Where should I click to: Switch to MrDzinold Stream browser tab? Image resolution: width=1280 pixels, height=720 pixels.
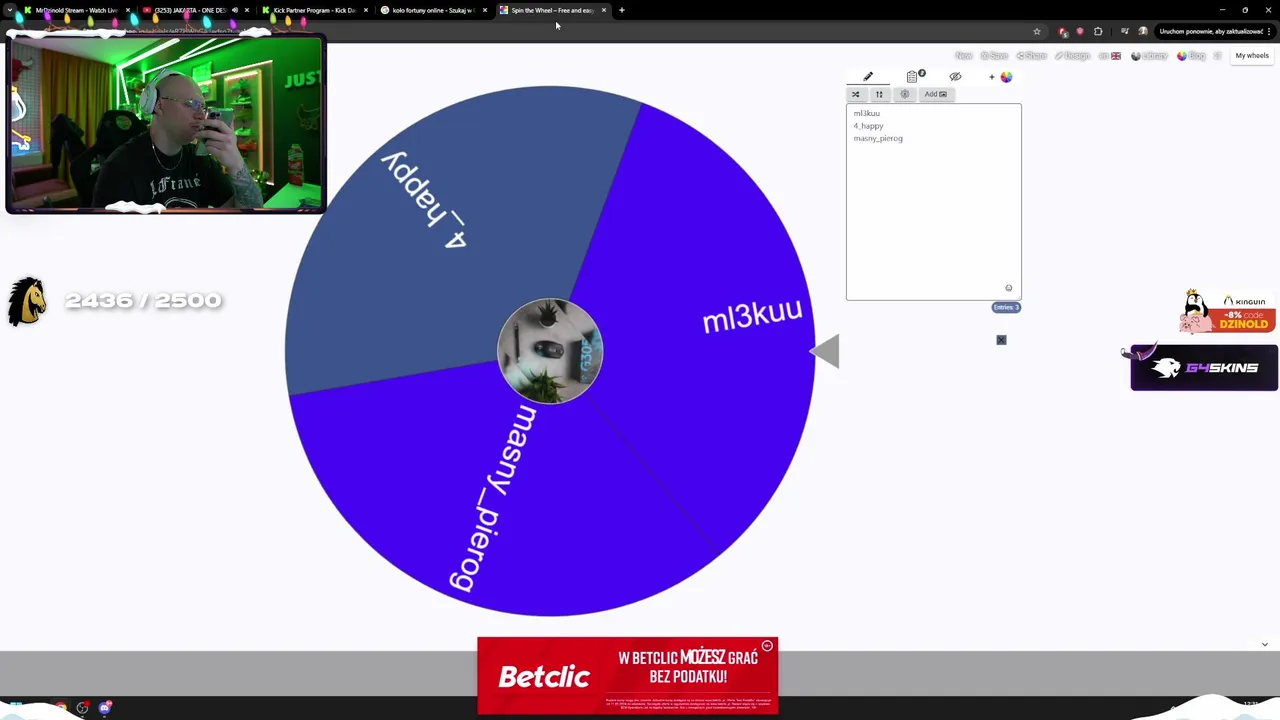75,10
